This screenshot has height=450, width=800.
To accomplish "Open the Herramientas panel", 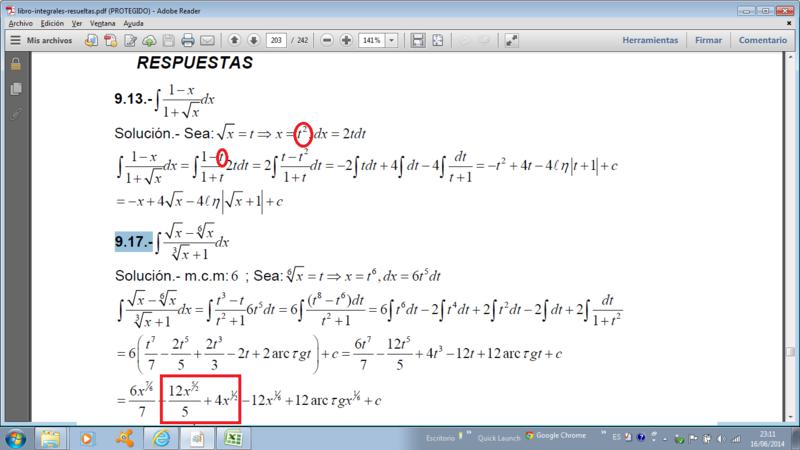I will point(650,41).
